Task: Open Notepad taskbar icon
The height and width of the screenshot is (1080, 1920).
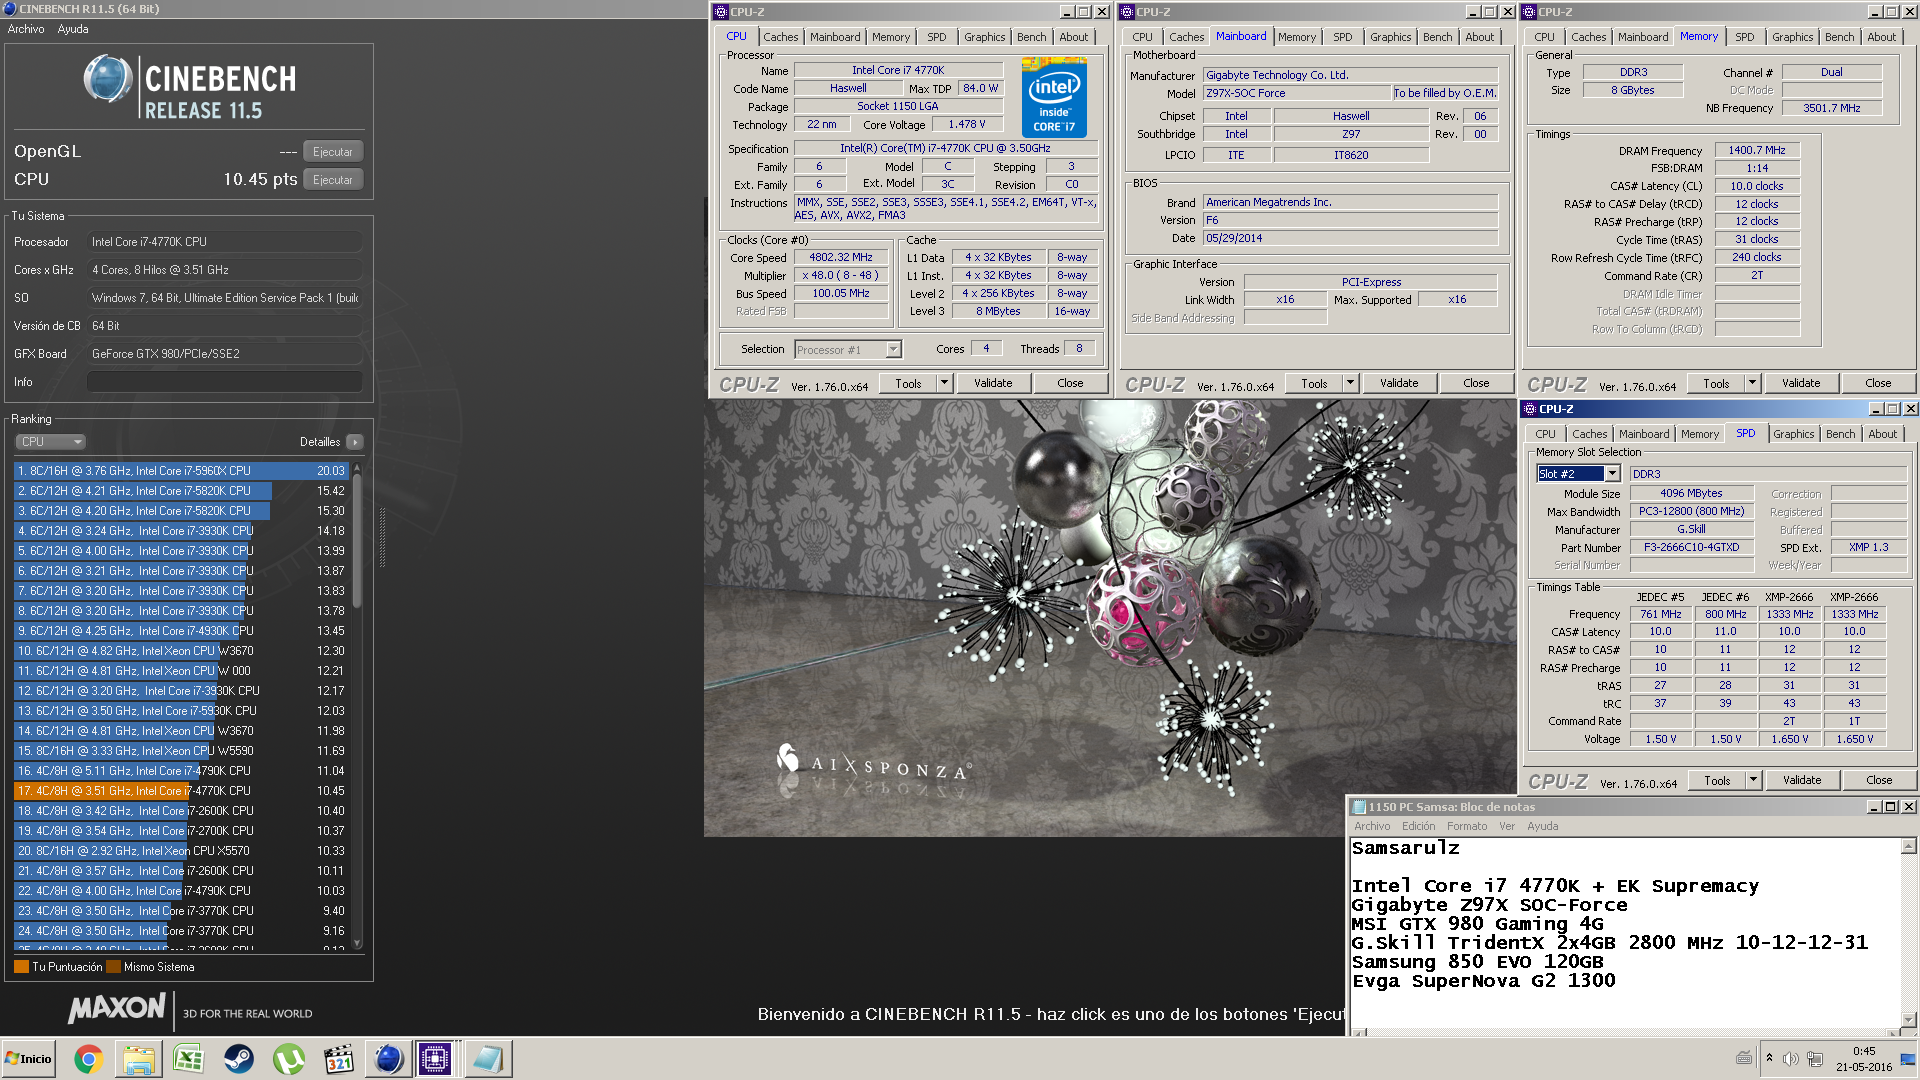Action: click(x=487, y=1059)
